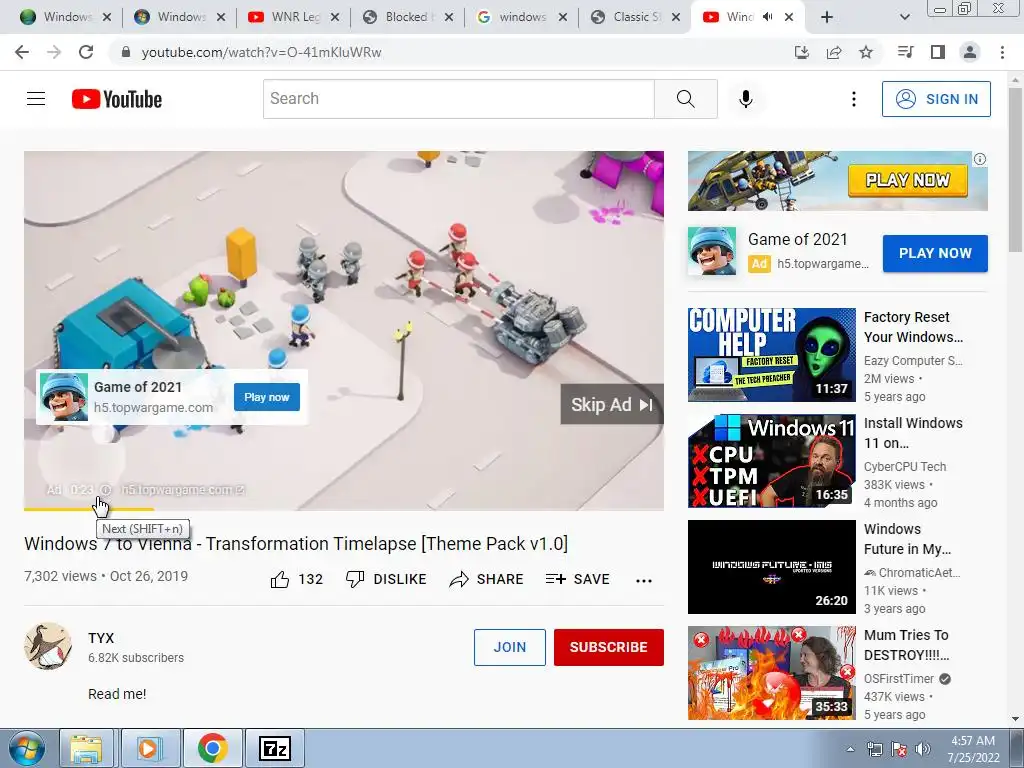Go back with browser back arrow

pos(22,52)
